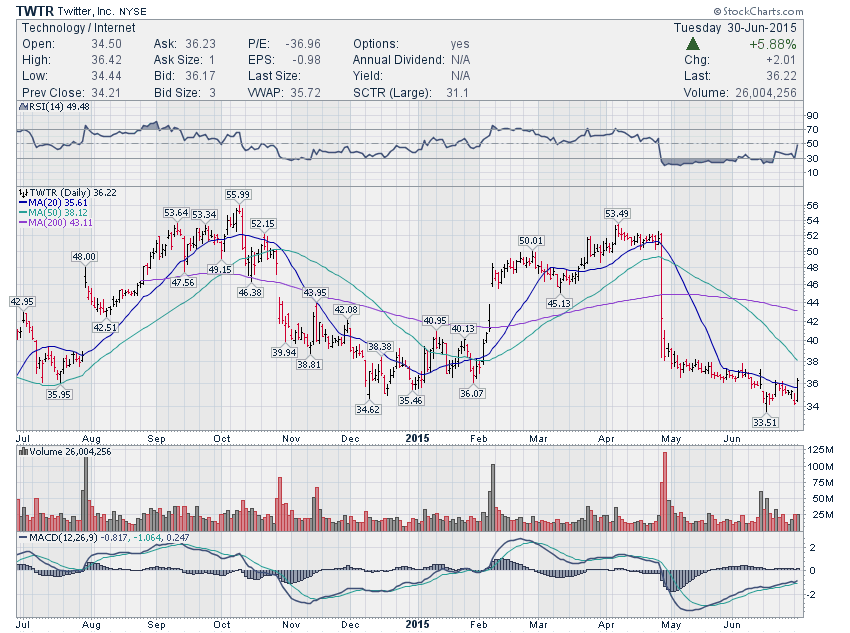The width and height of the screenshot is (850, 633).
Task: Click the 33.51 June low label
Action: [765, 422]
